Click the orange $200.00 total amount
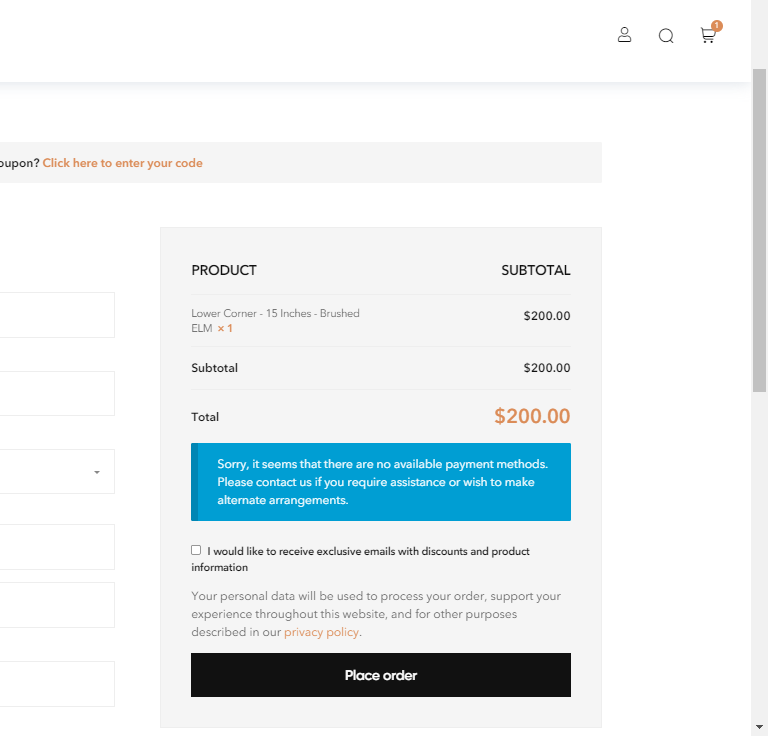This screenshot has height=736, width=768. click(532, 416)
